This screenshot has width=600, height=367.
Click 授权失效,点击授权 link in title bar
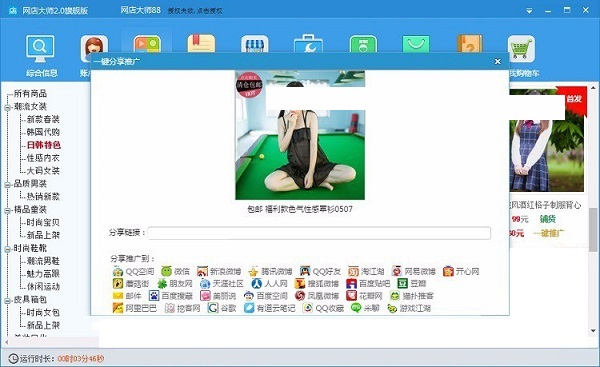pos(195,11)
